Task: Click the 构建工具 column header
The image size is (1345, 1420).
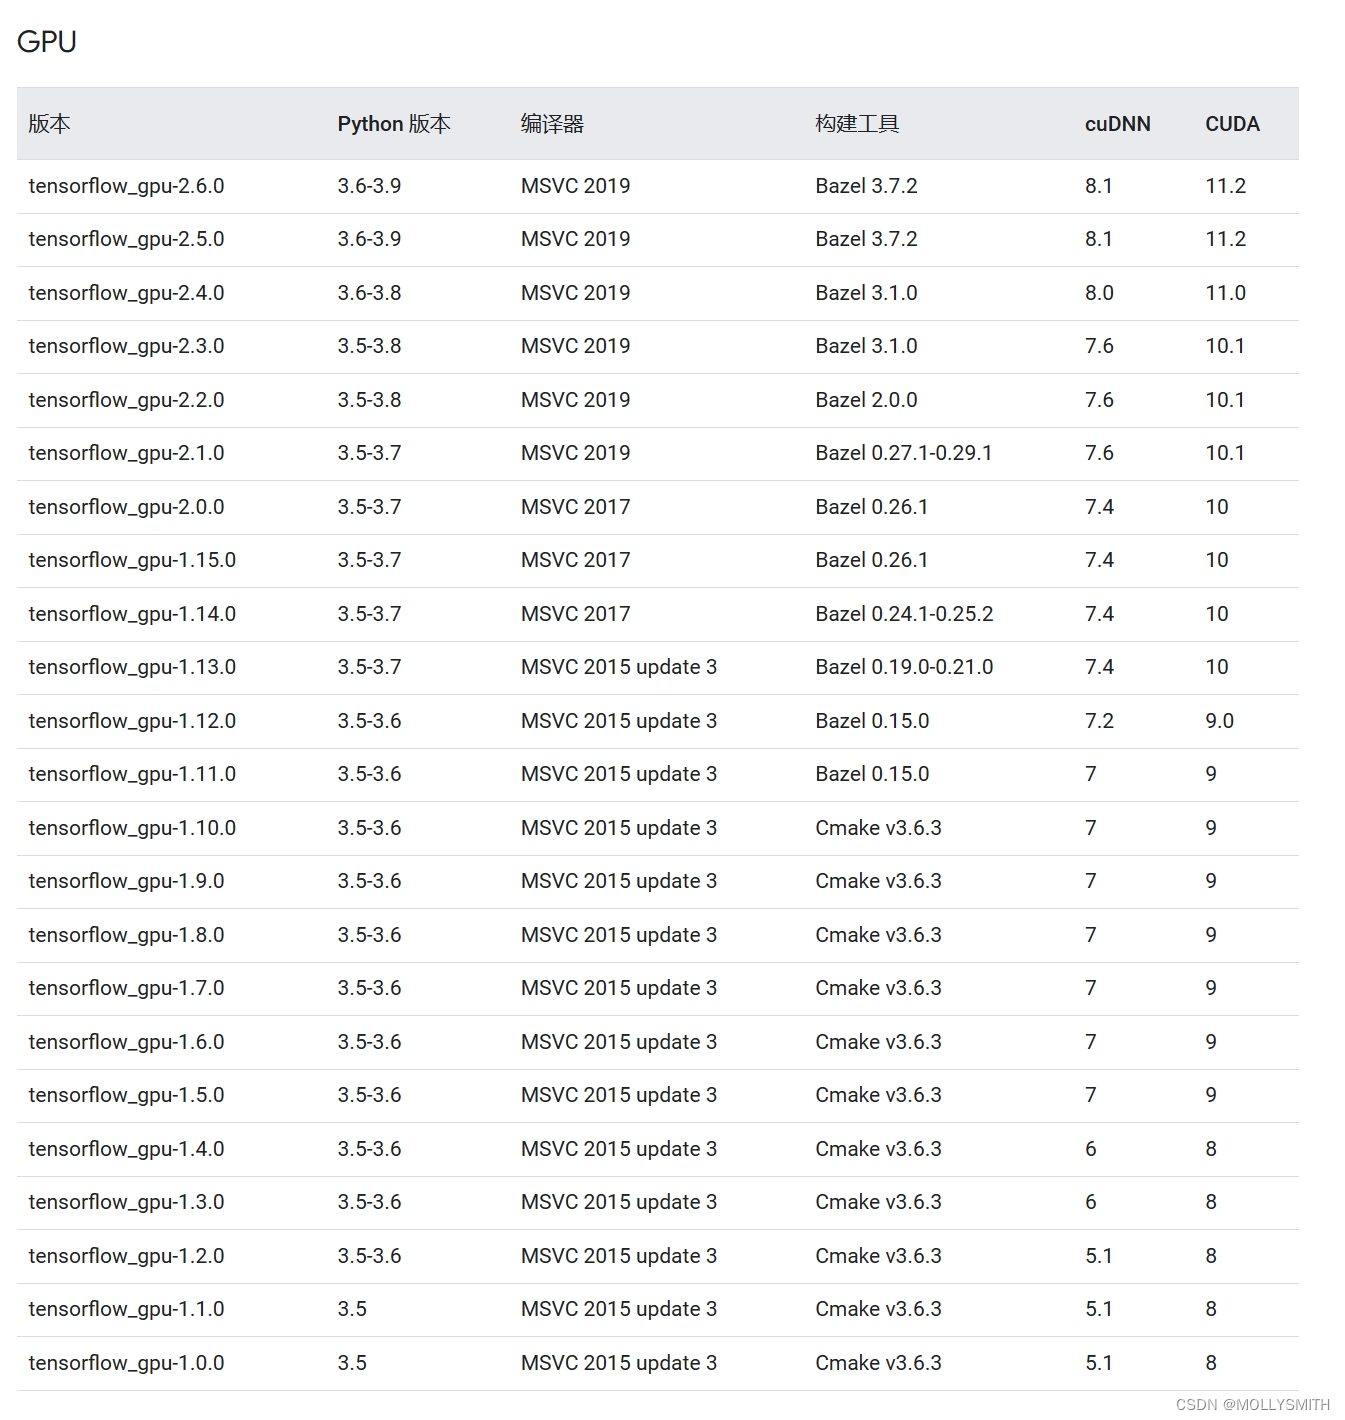Action: [857, 124]
